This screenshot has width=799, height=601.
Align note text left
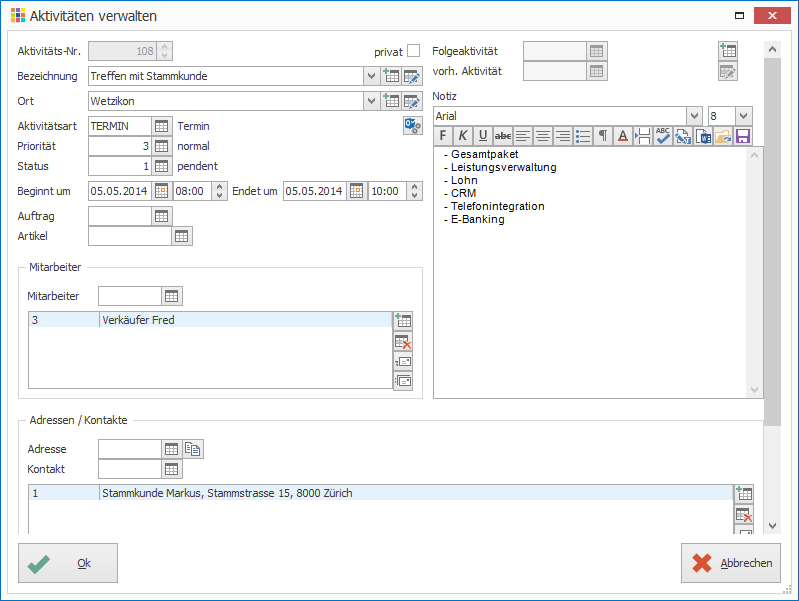(x=522, y=136)
